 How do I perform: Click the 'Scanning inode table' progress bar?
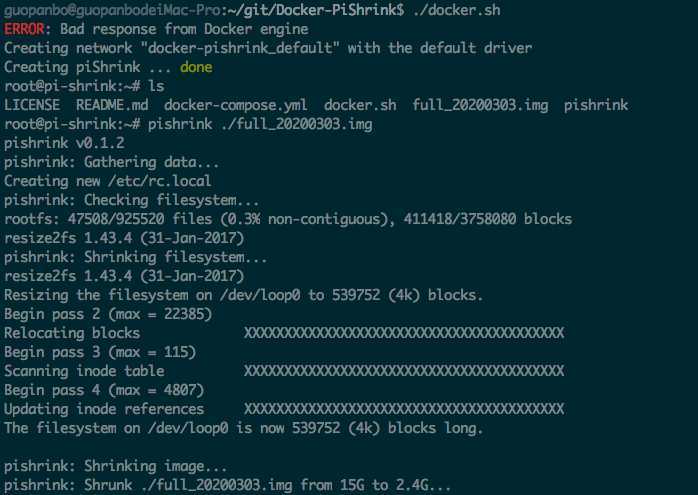coord(404,371)
